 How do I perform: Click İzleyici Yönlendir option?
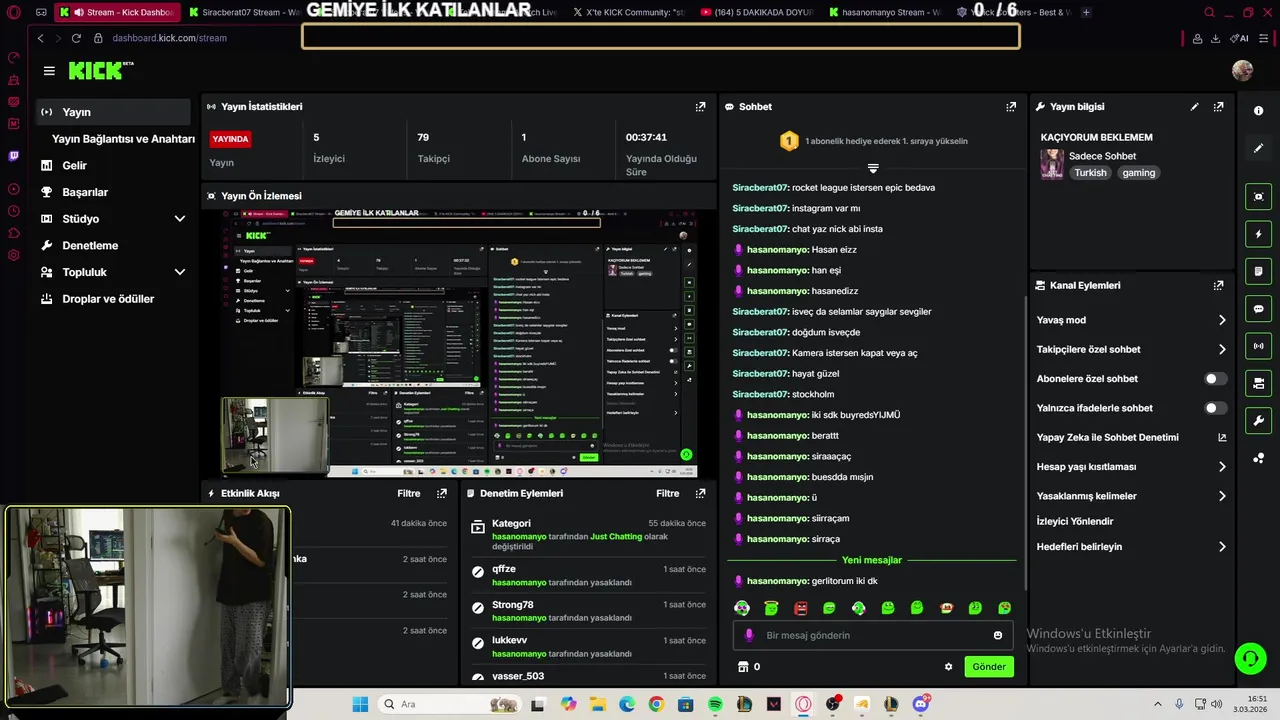1075,521
